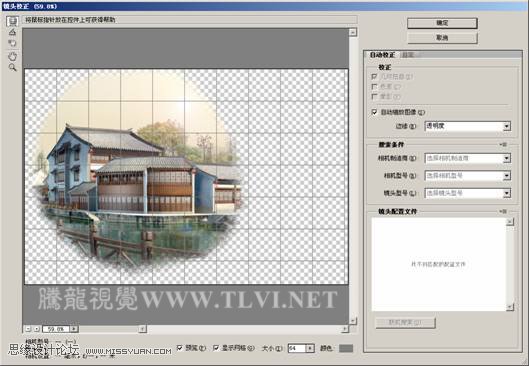
Task: Select the Hand tool
Action: click(12, 56)
